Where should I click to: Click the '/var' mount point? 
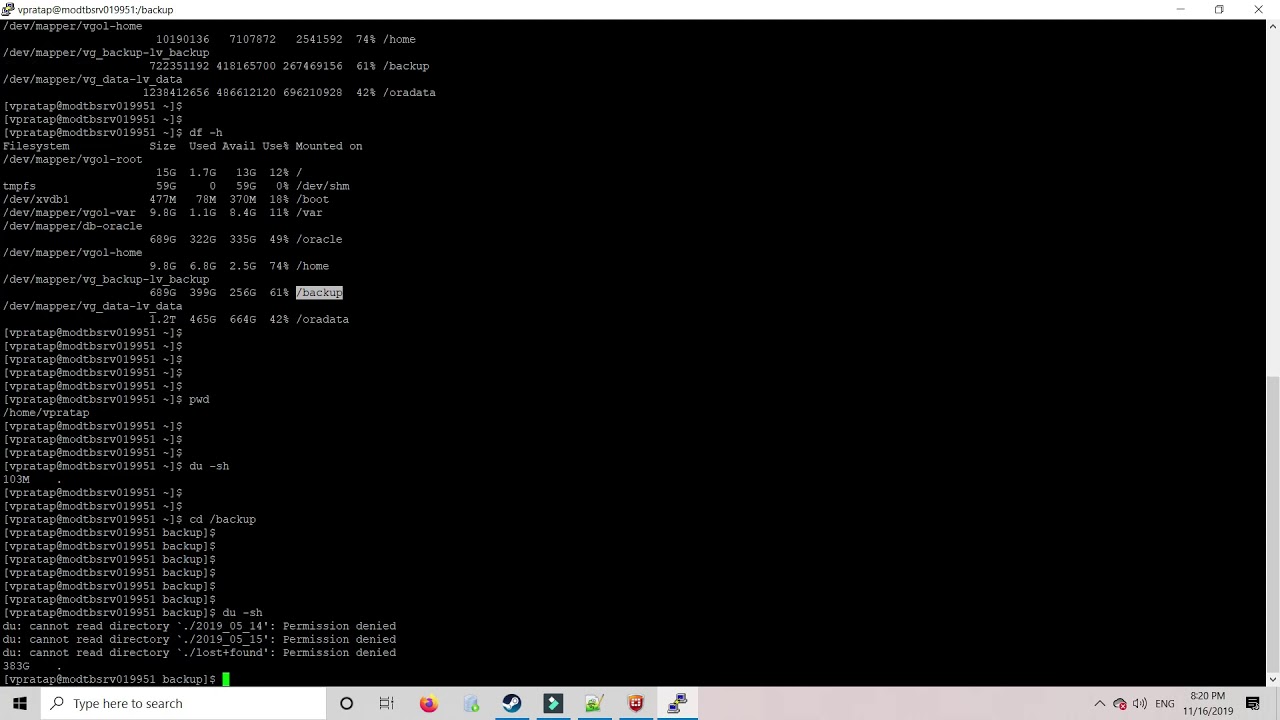tap(309, 212)
